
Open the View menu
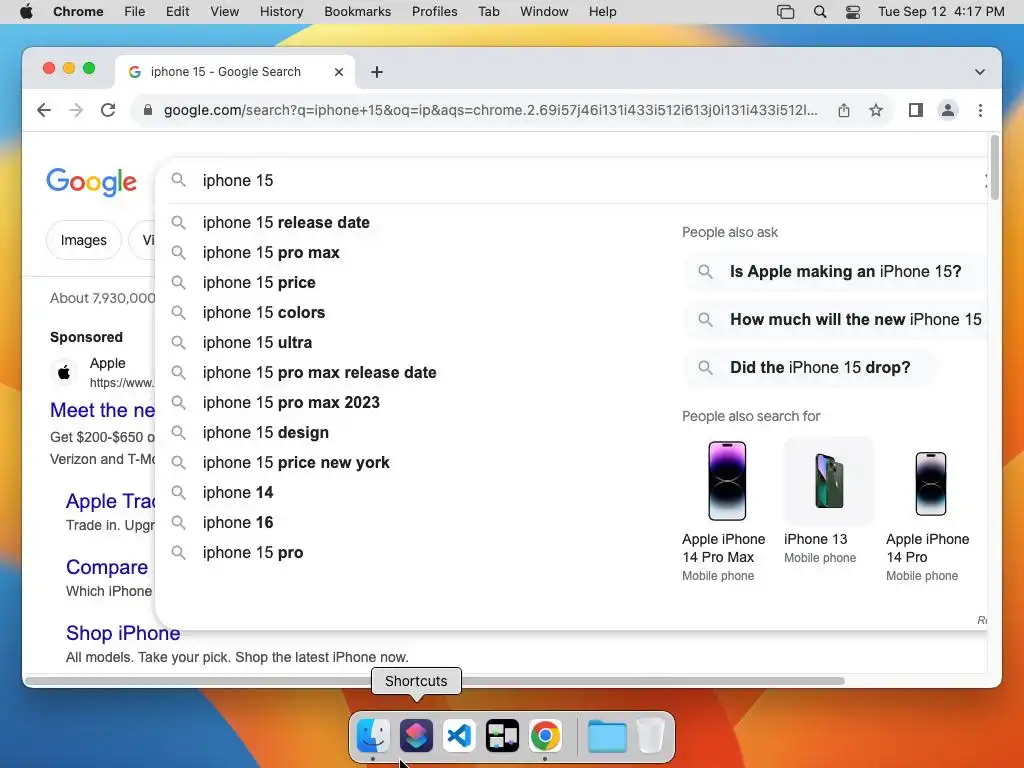[225, 12]
